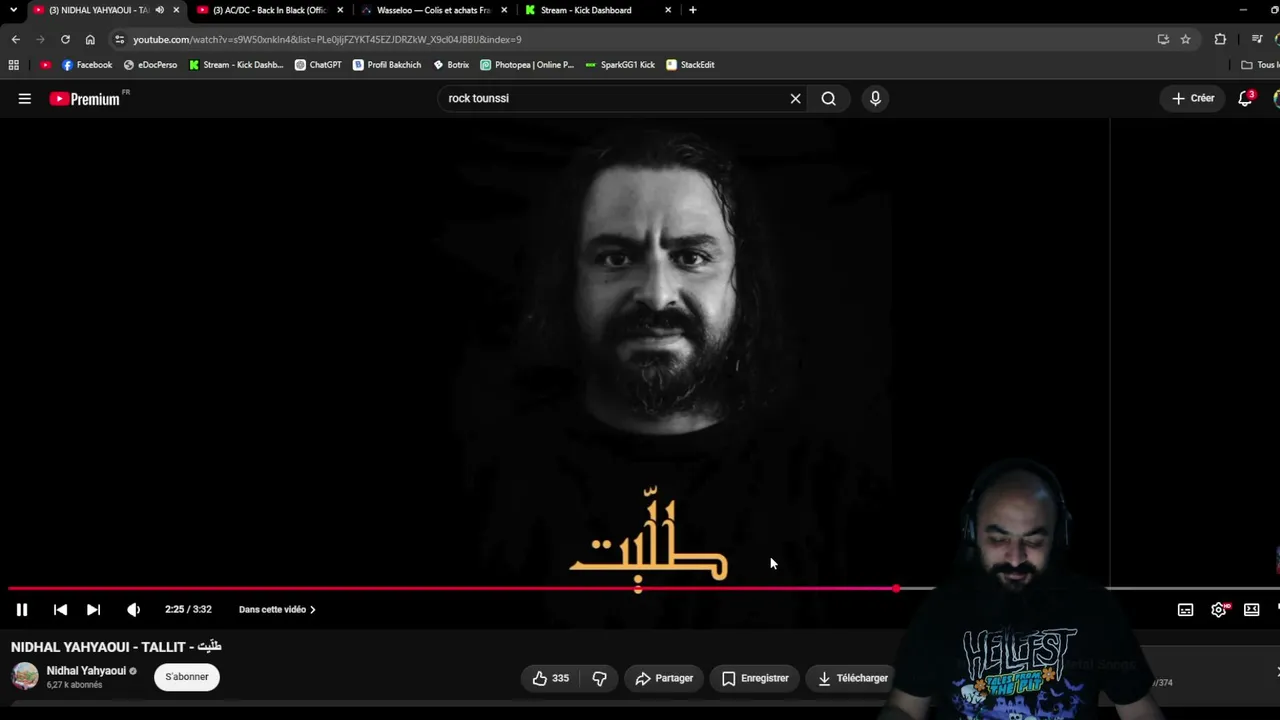This screenshot has height=720, width=1280.
Task: Open the YouTube notifications bell
Action: click(1245, 98)
